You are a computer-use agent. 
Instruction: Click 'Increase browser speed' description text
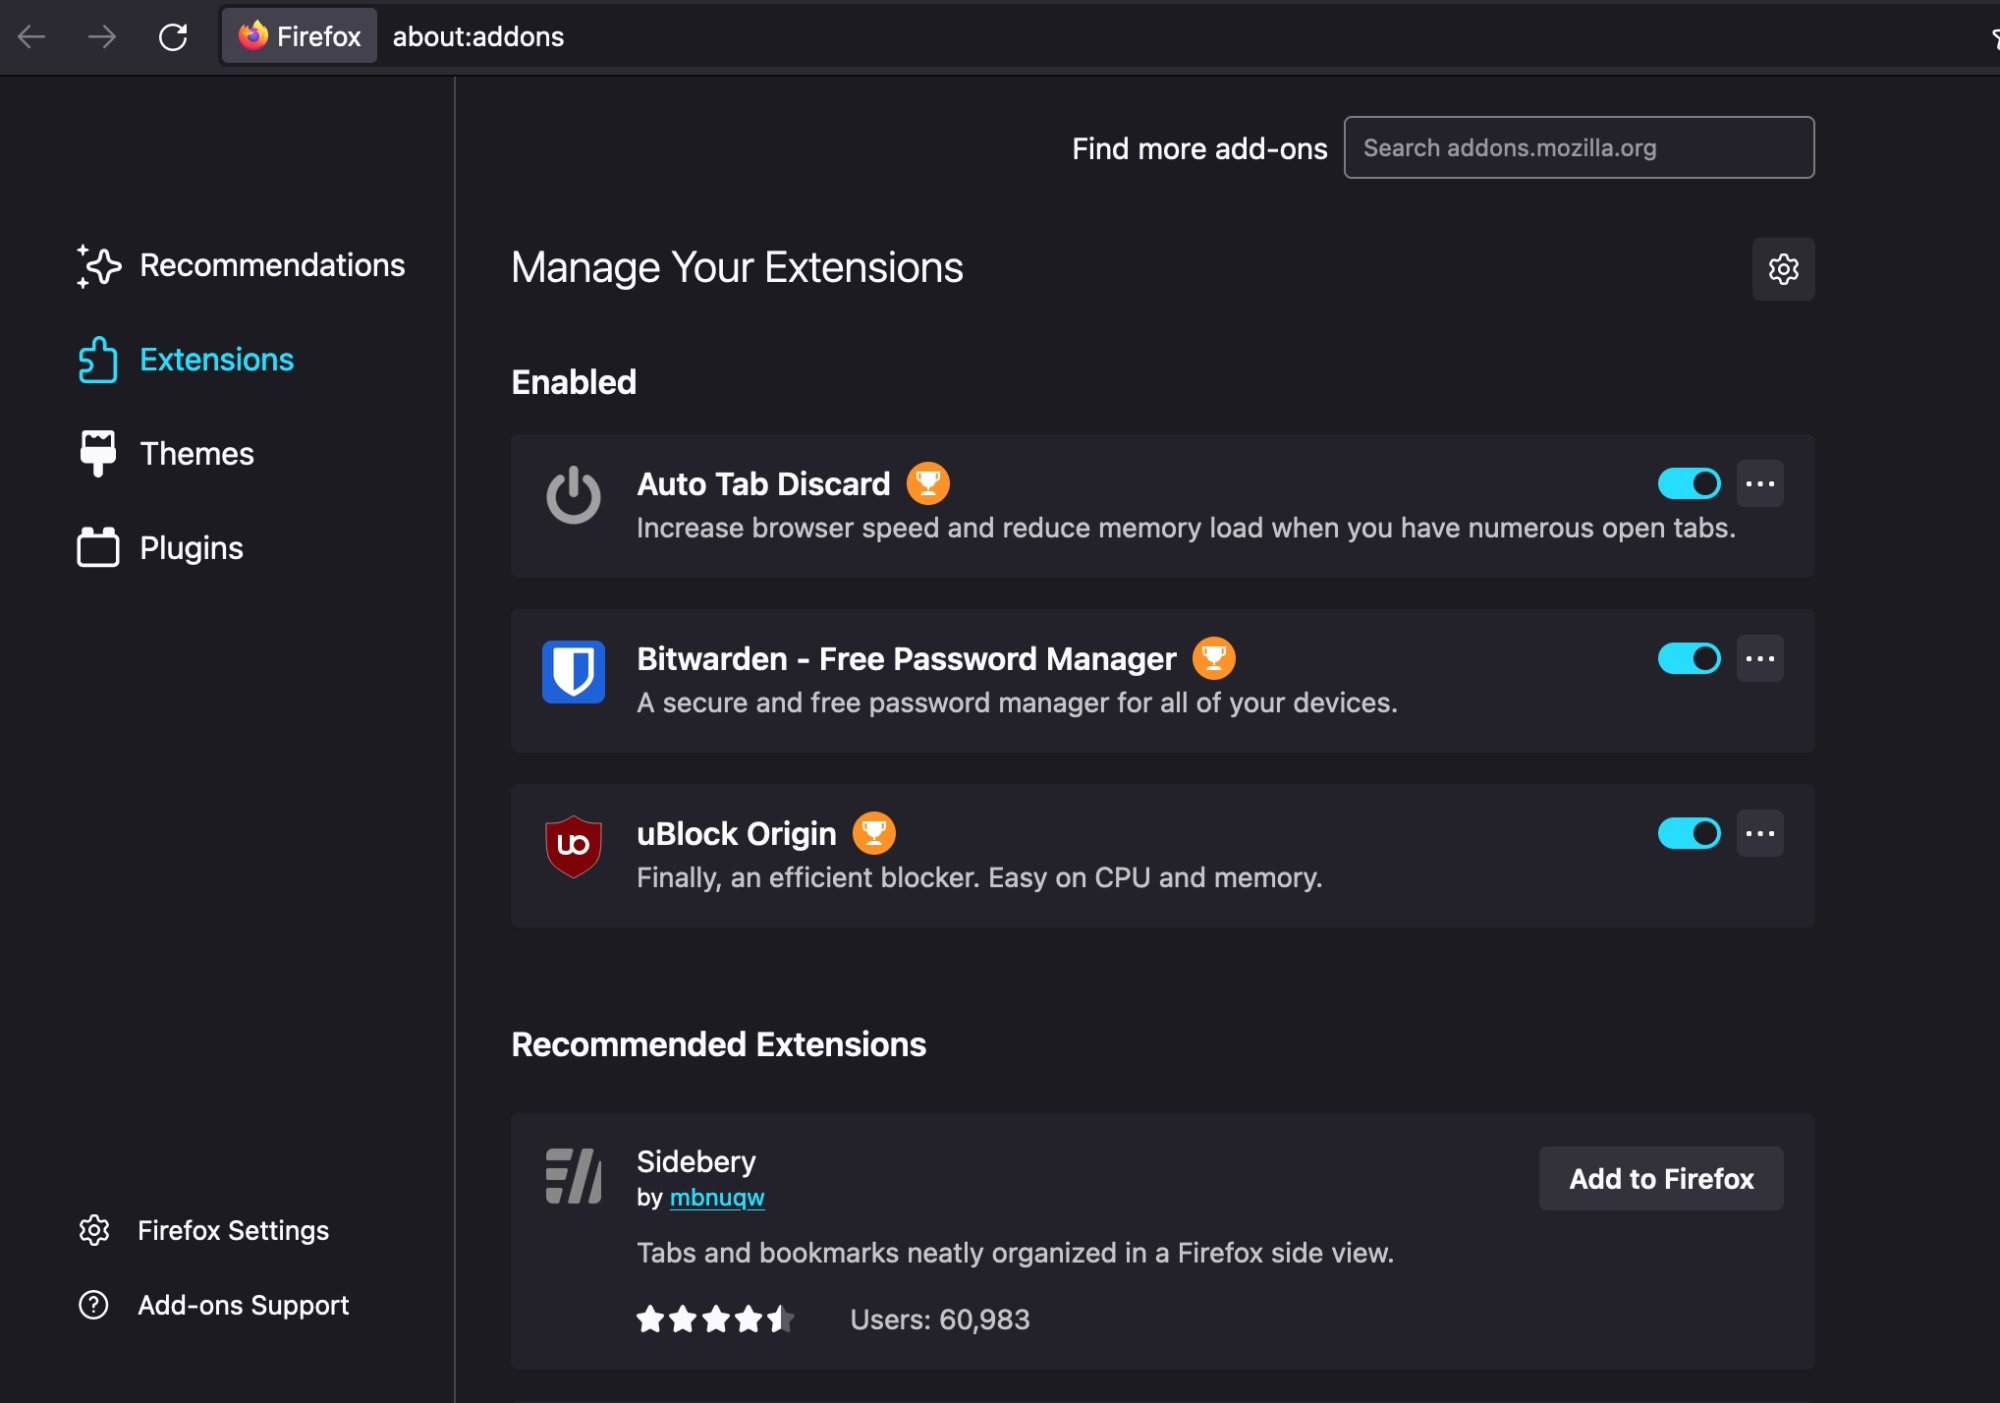coord(1186,528)
